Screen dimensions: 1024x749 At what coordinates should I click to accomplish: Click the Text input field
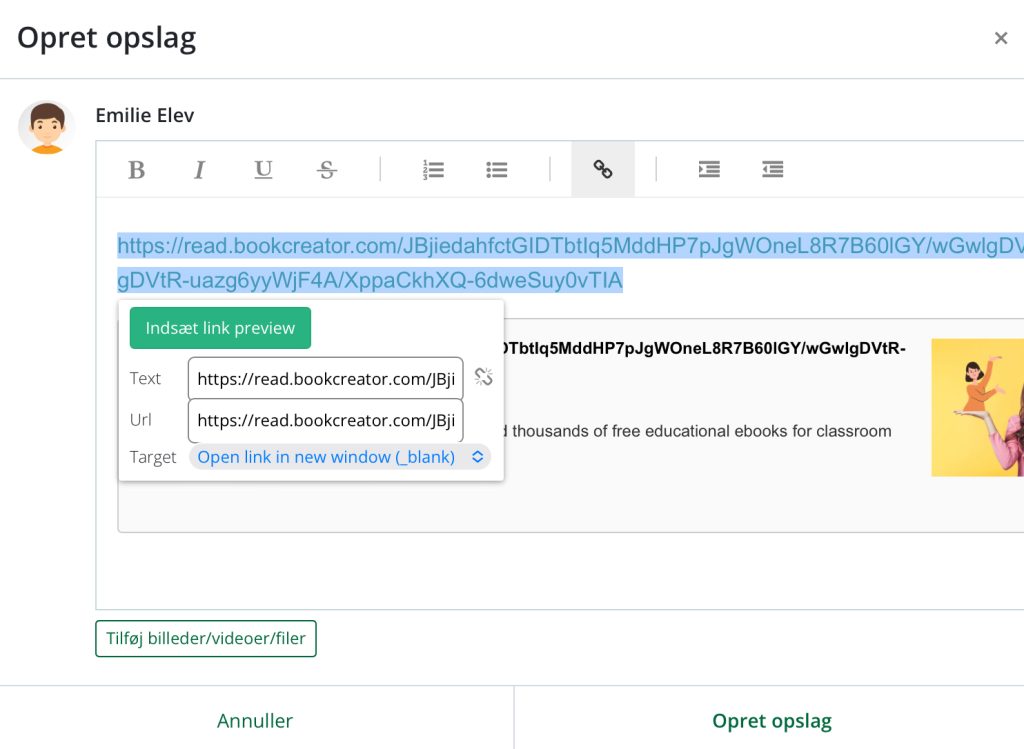325,379
